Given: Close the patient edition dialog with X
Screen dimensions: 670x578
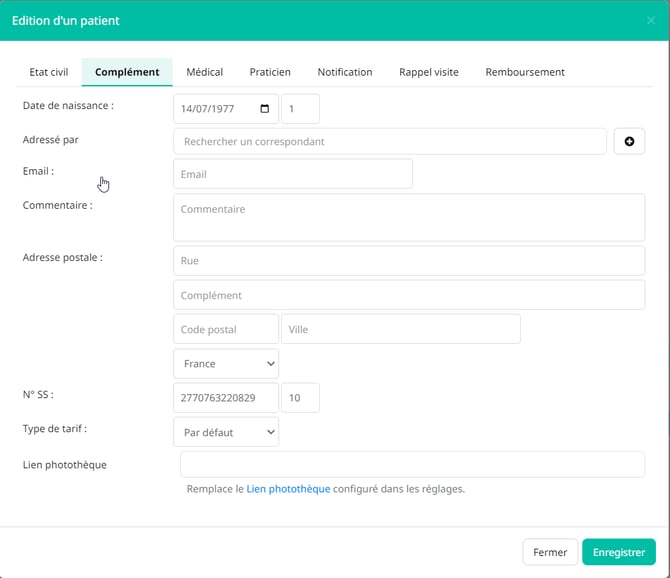Looking at the screenshot, I should click(x=651, y=20).
